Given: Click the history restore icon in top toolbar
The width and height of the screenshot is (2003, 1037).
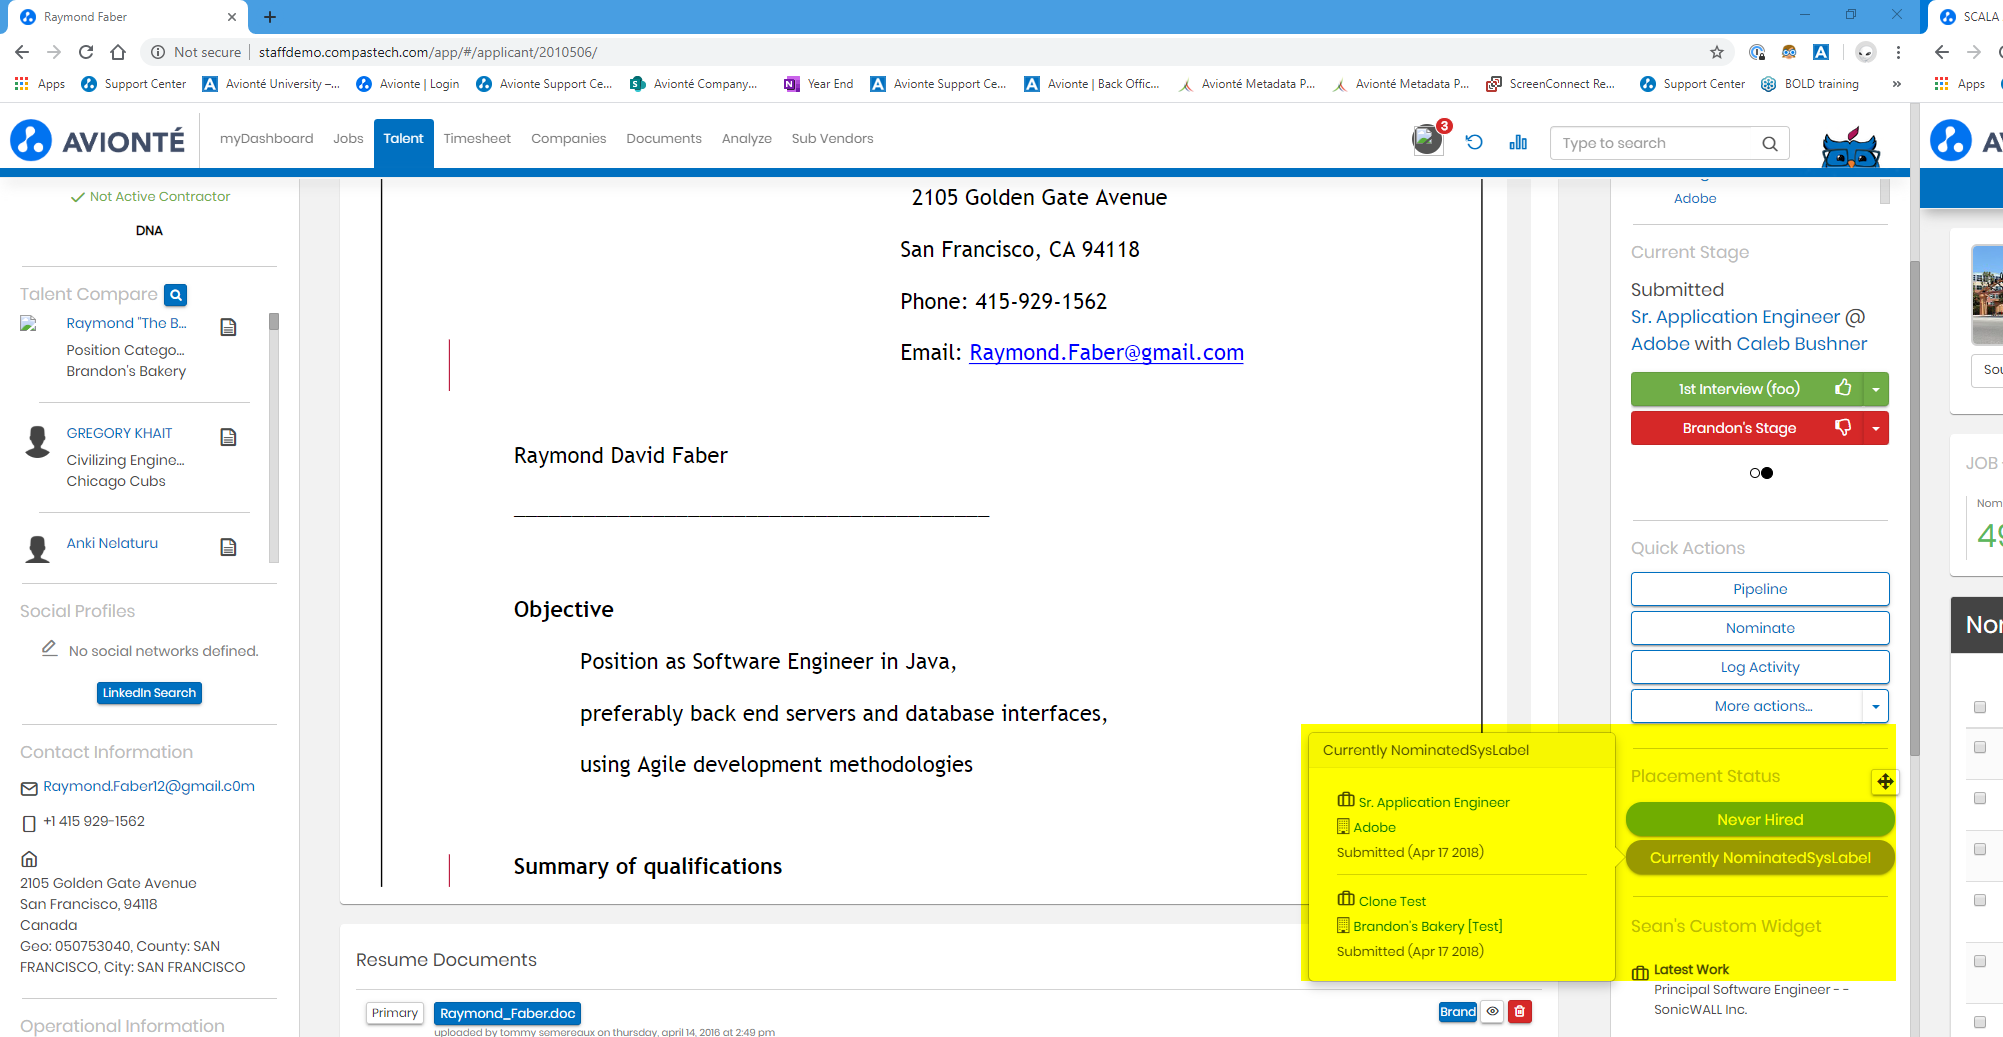Looking at the screenshot, I should point(1473,143).
